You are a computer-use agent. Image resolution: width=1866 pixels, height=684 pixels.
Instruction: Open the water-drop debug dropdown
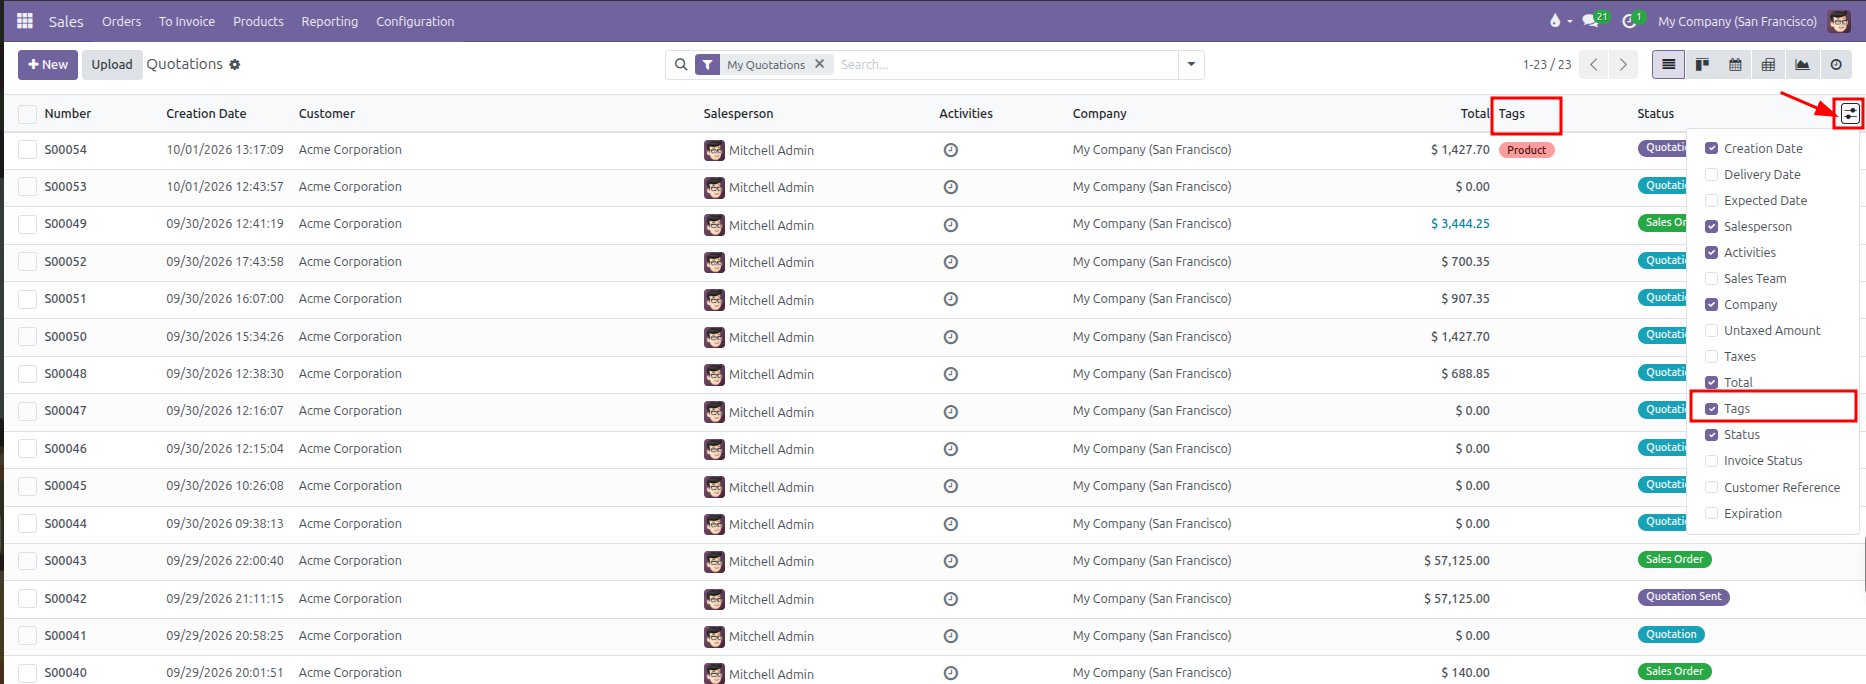pyautogui.click(x=1560, y=21)
